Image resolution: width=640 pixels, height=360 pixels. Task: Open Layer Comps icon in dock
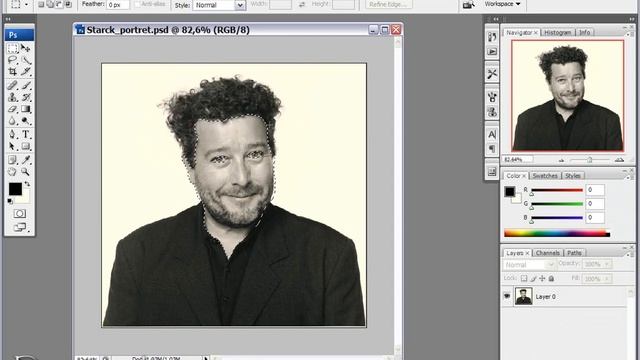[x=492, y=171]
